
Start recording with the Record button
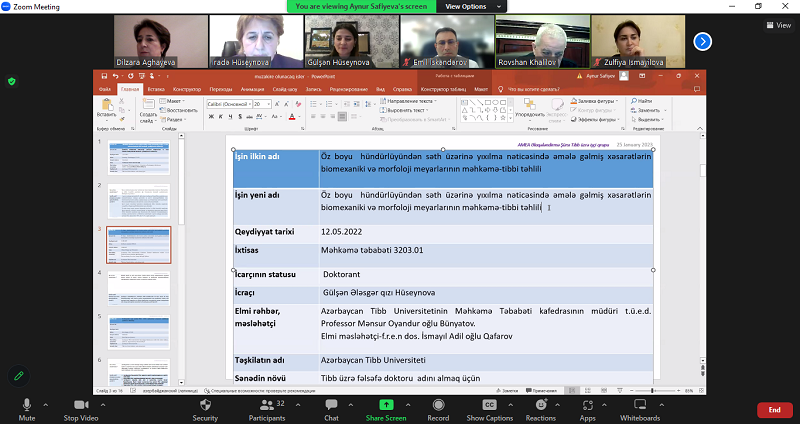438,405
